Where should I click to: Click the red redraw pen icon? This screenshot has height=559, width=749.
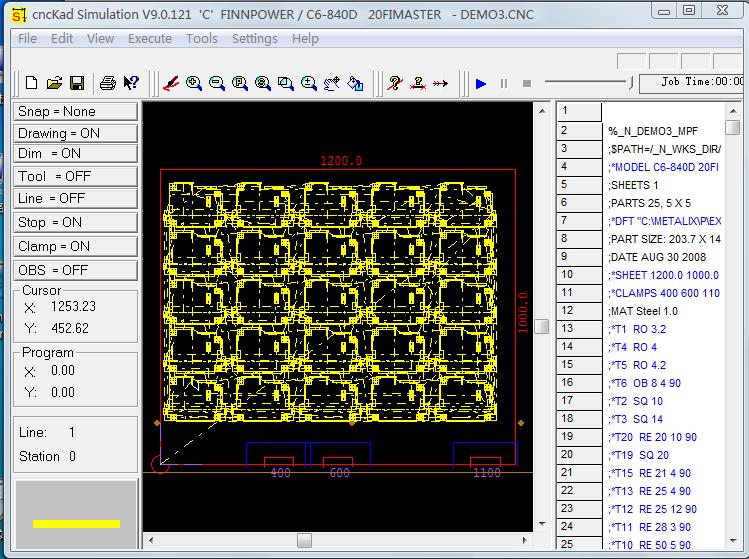(171, 83)
